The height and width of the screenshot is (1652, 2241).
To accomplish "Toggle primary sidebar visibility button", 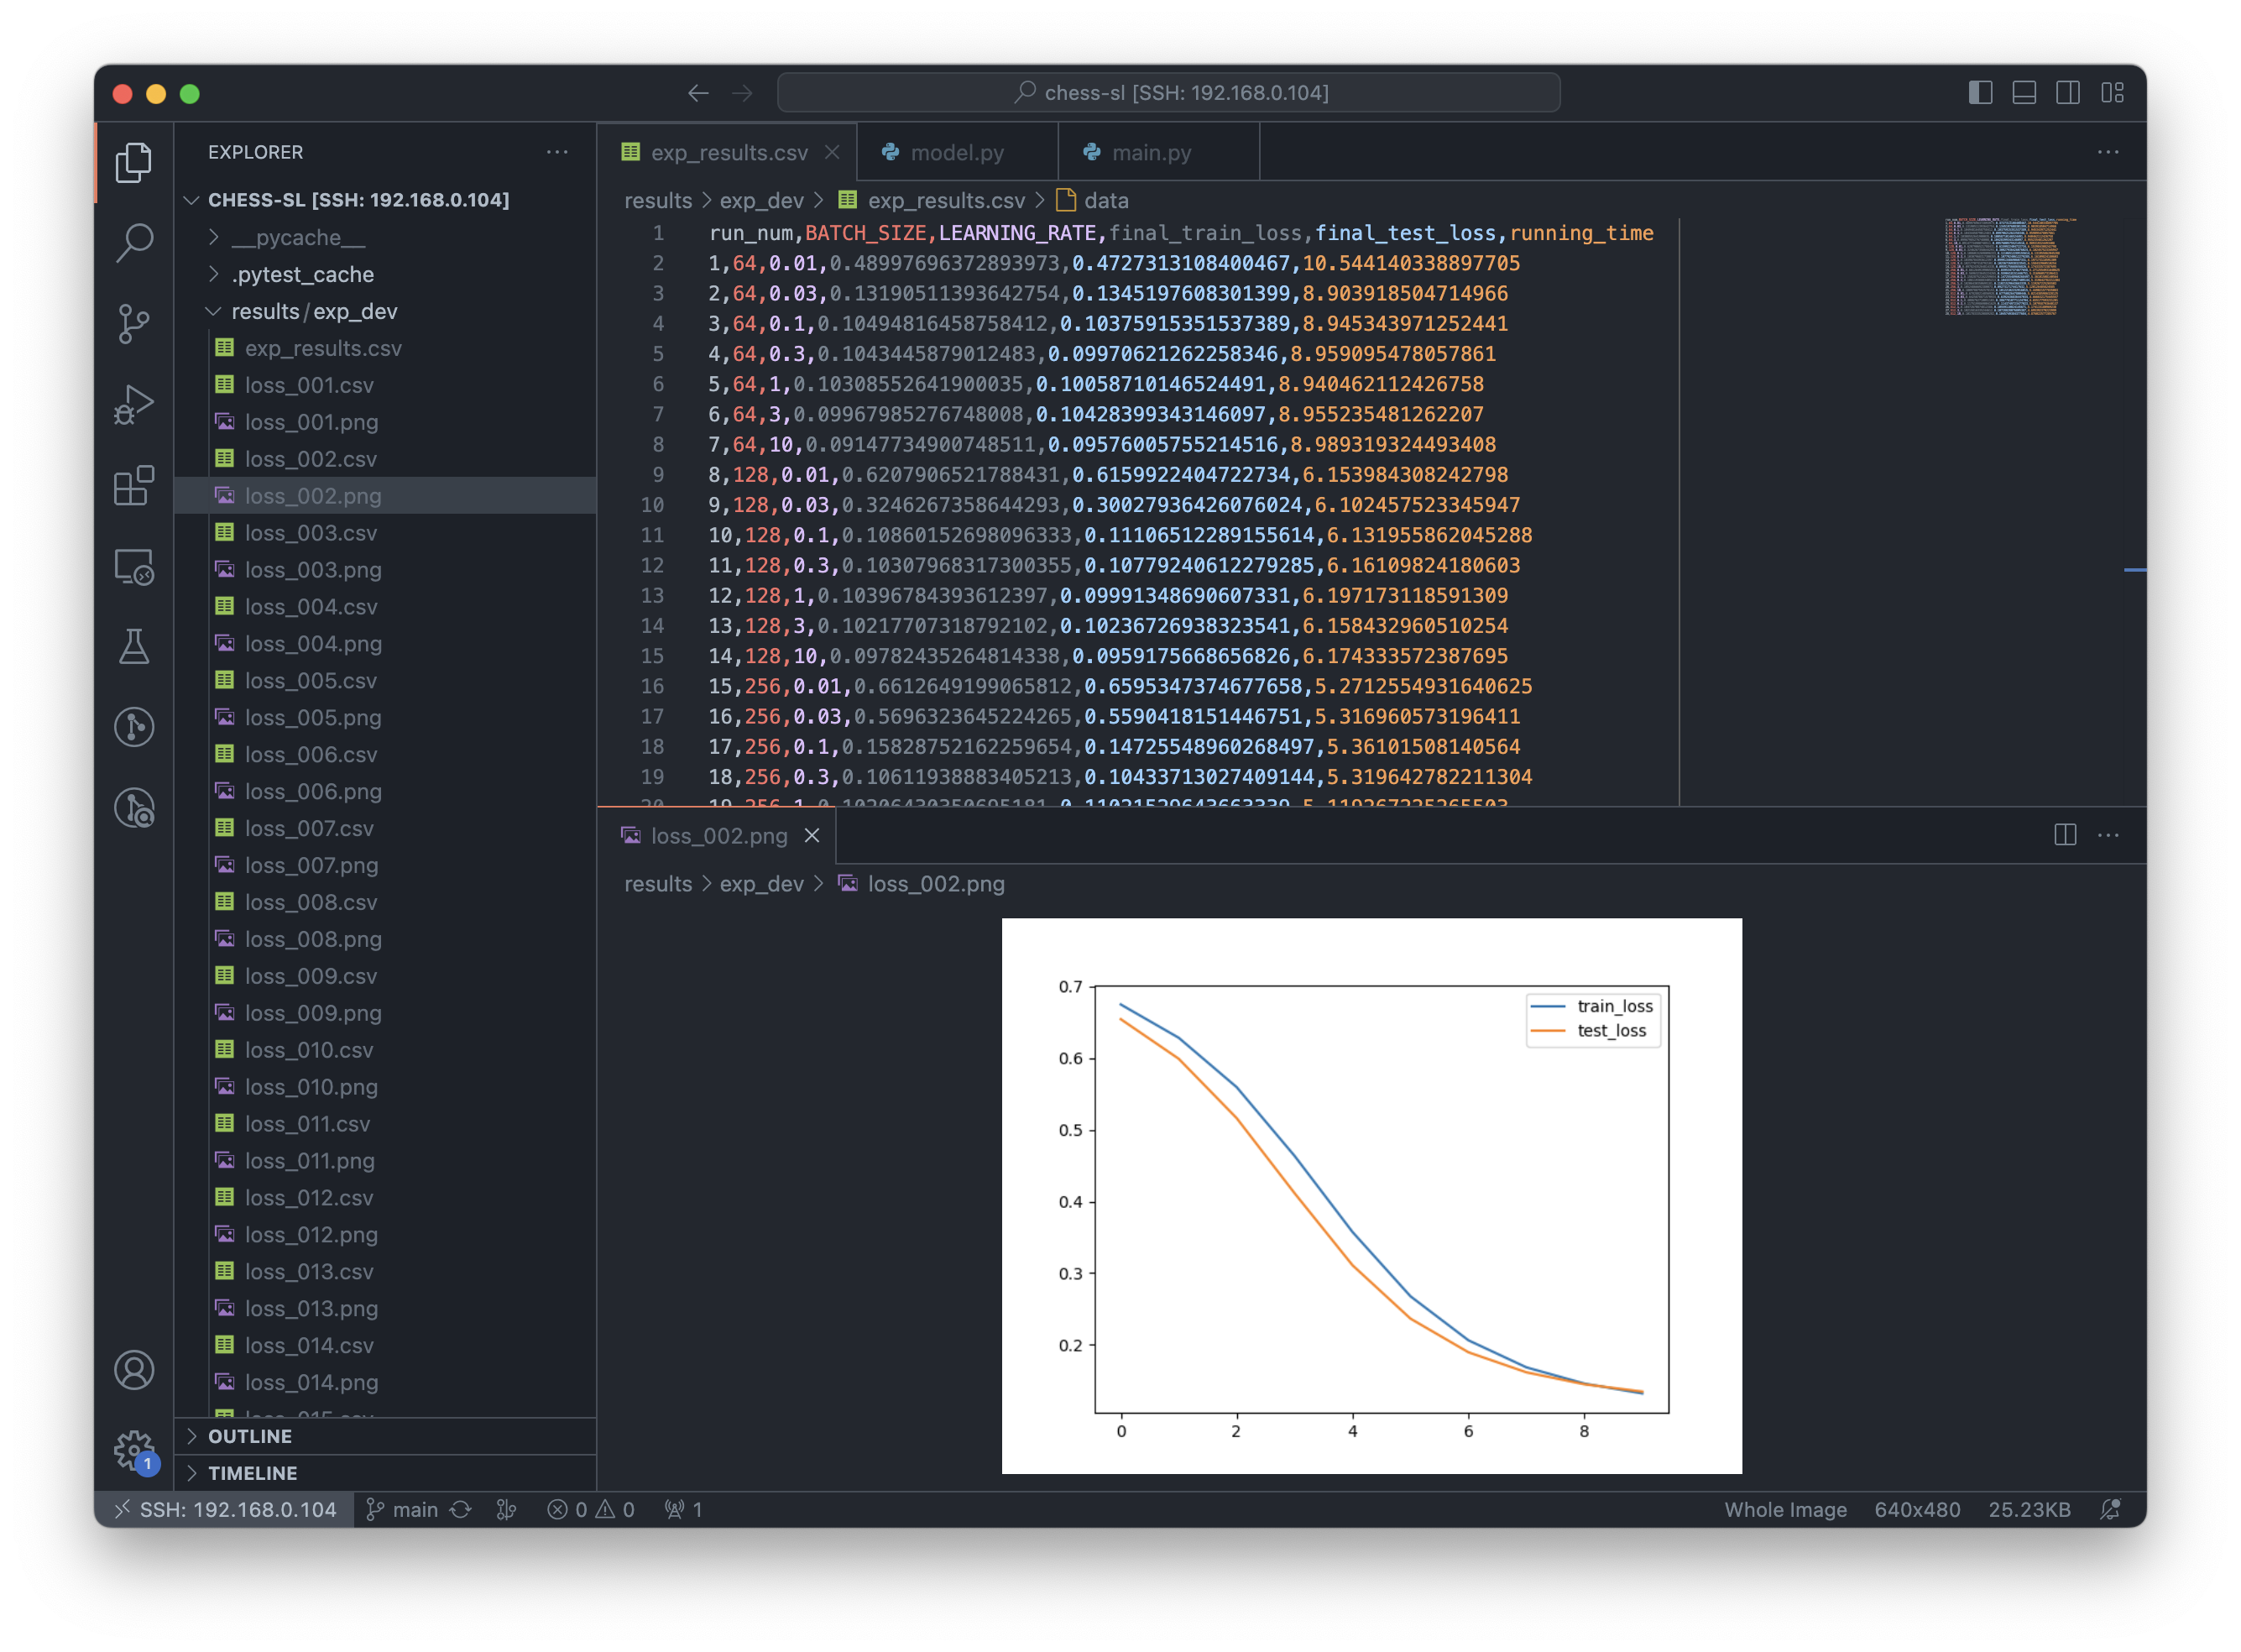I will coord(1983,94).
